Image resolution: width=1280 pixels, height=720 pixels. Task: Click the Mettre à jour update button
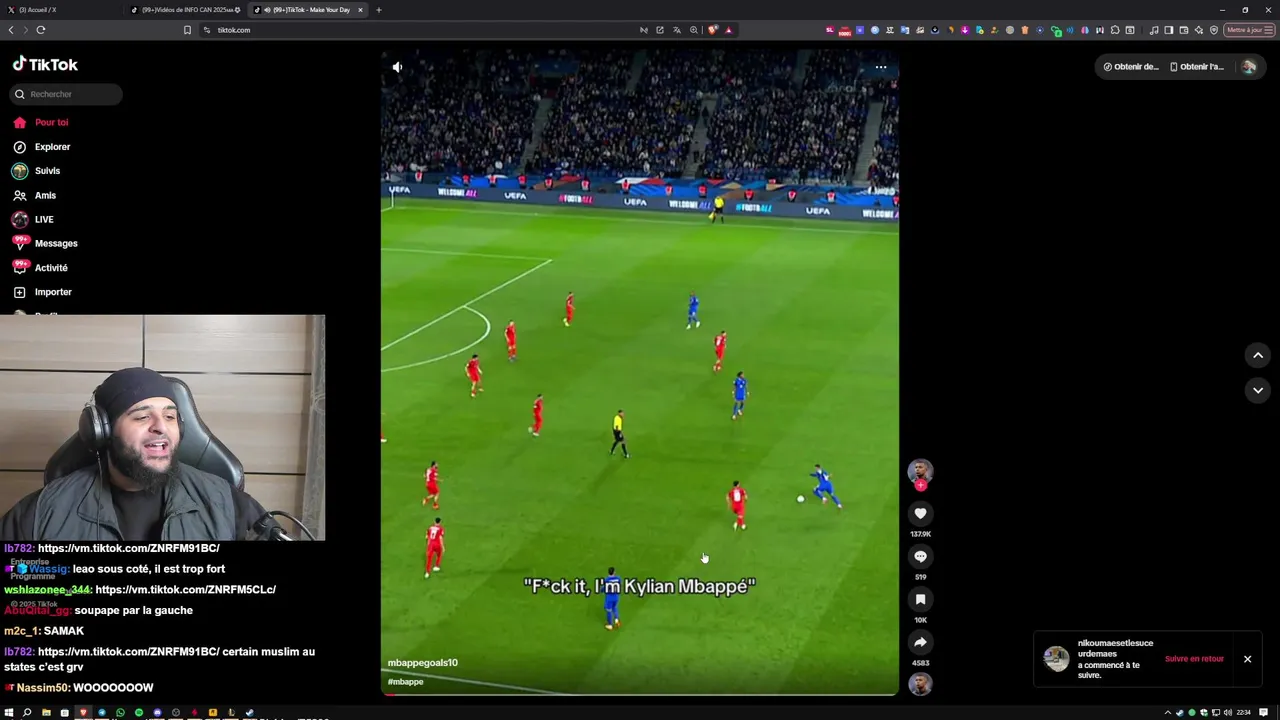pyautogui.click(x=1249, y=30)
